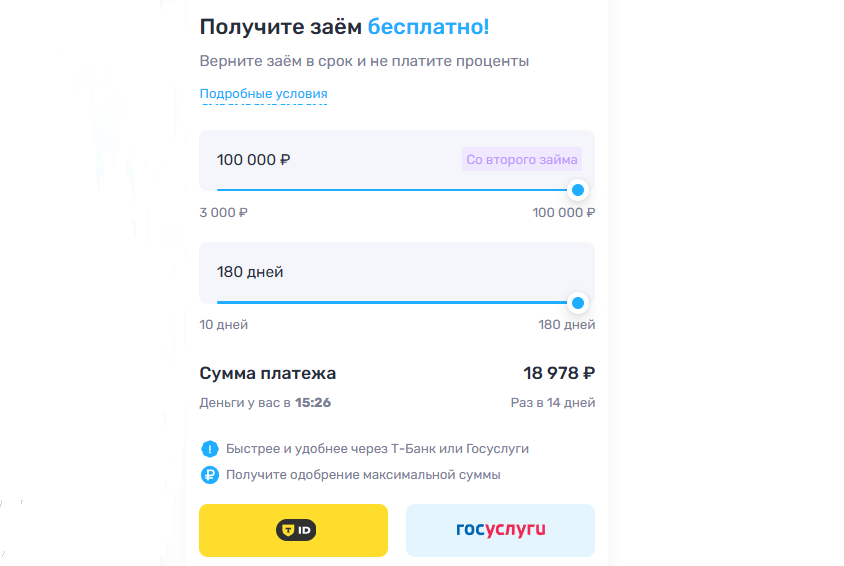Open the 'Подробные условия' link
The width and height of the screenshot is (844, 566).
coord(263,94)
